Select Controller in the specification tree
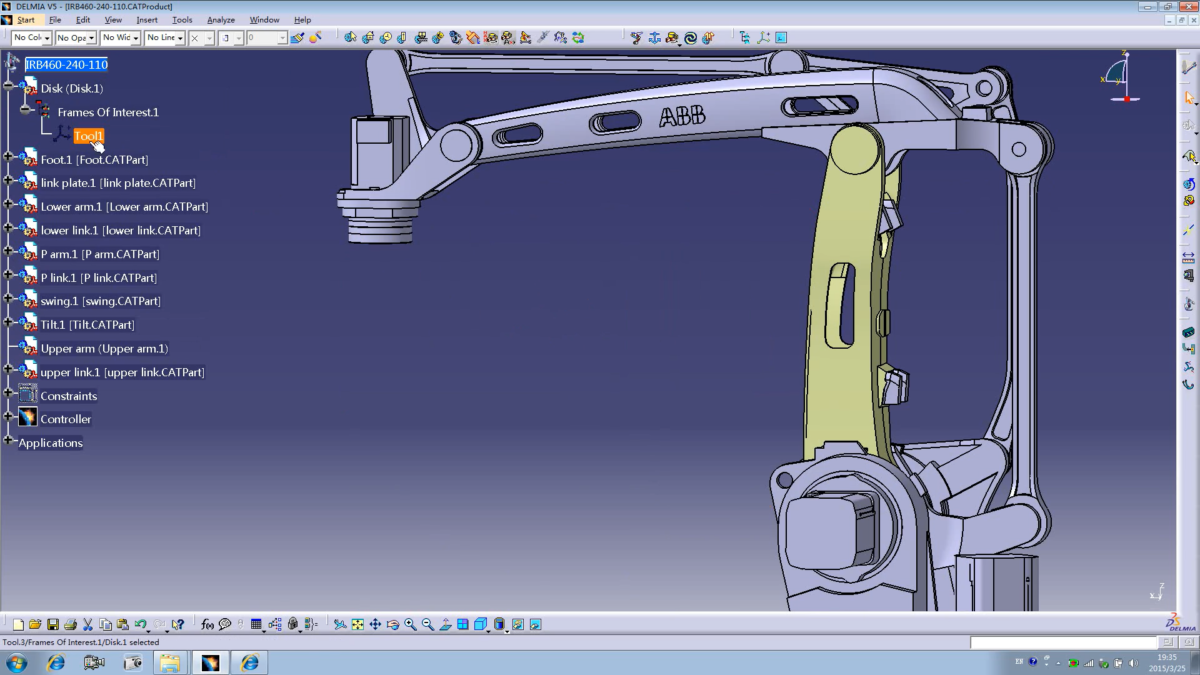This screenshot has width=1200, height=675. [x=65, y=419]
